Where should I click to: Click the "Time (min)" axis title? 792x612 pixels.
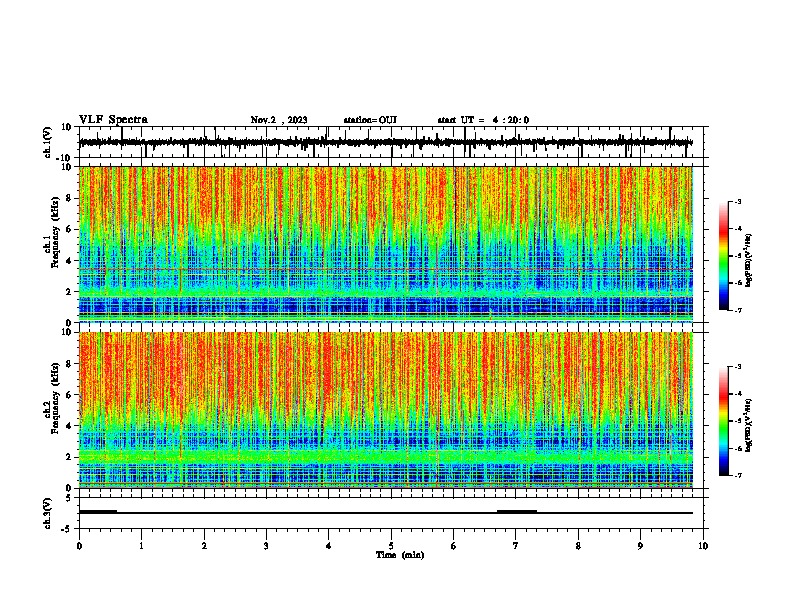(400, 555)
